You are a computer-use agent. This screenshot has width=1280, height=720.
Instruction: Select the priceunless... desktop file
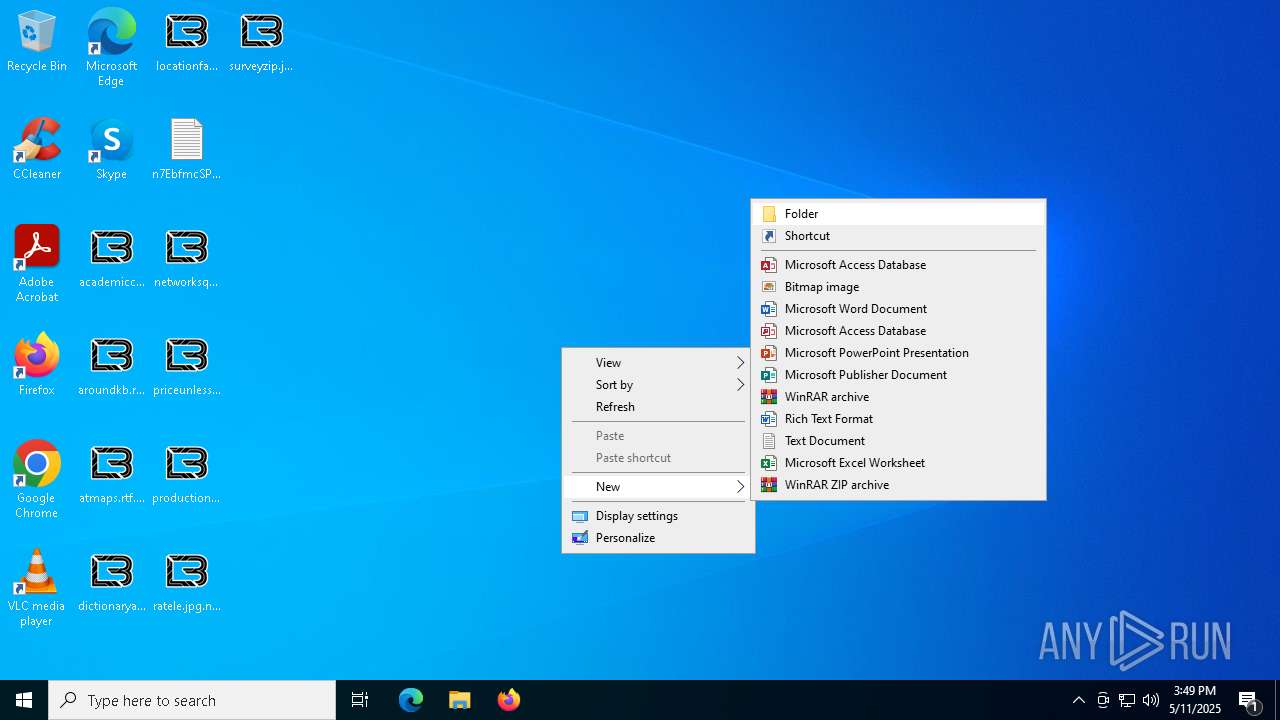186,366
